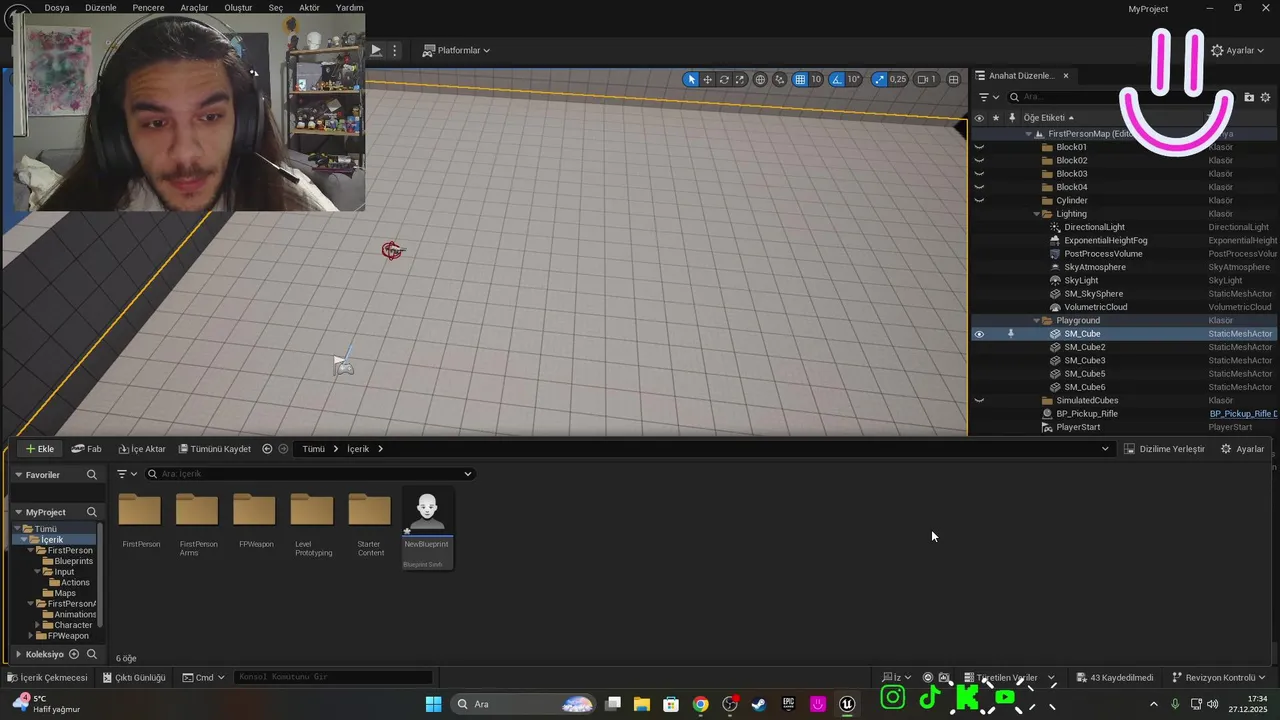
Task: Search within Favoriler section
Action: 92,475
